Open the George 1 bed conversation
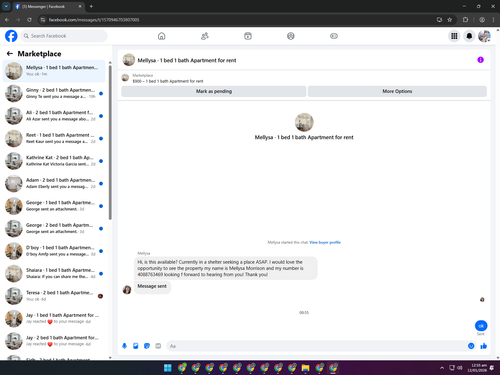Viewport: 500px width, 375px height. (x=54, y=206)
